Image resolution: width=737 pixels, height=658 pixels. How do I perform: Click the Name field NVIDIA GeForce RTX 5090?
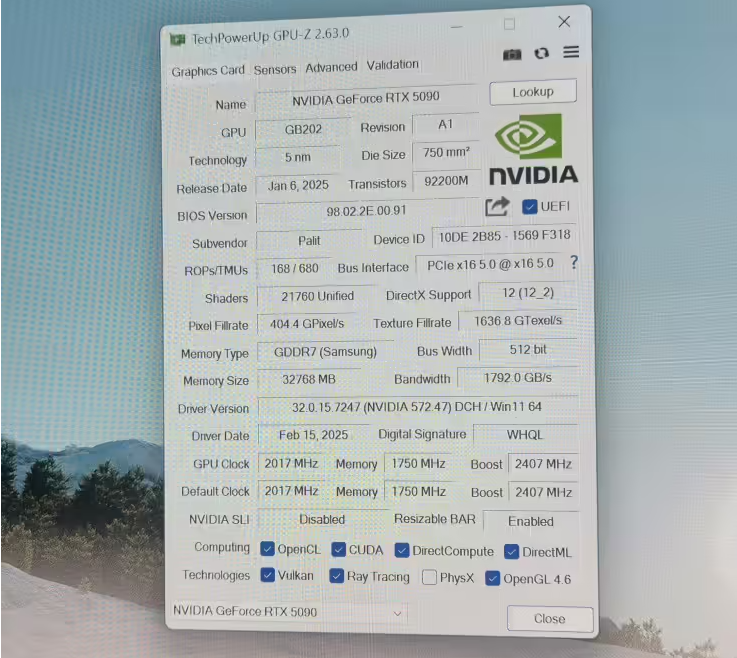coord(366,99)
